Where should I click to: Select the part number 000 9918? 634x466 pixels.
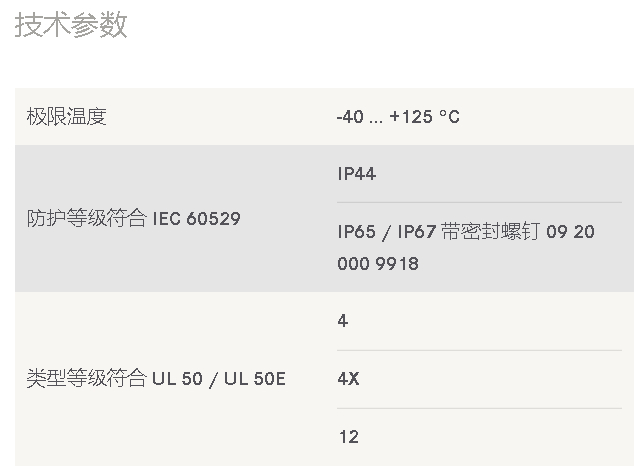click(x=378, y=264)
